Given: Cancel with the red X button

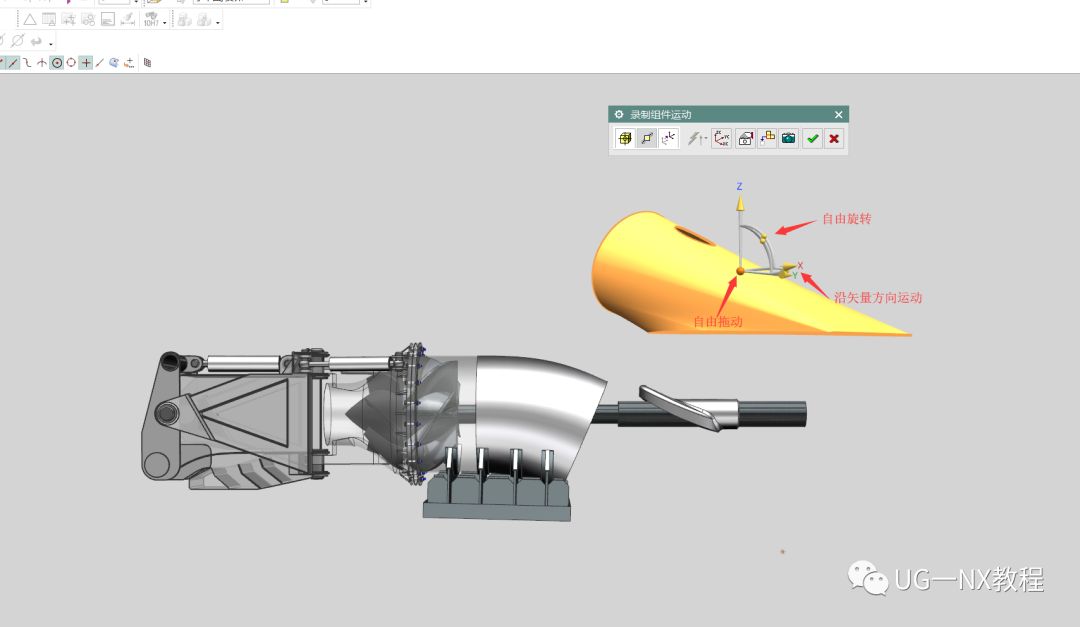Looking at the screenshot, I should (x=834, y=138).
